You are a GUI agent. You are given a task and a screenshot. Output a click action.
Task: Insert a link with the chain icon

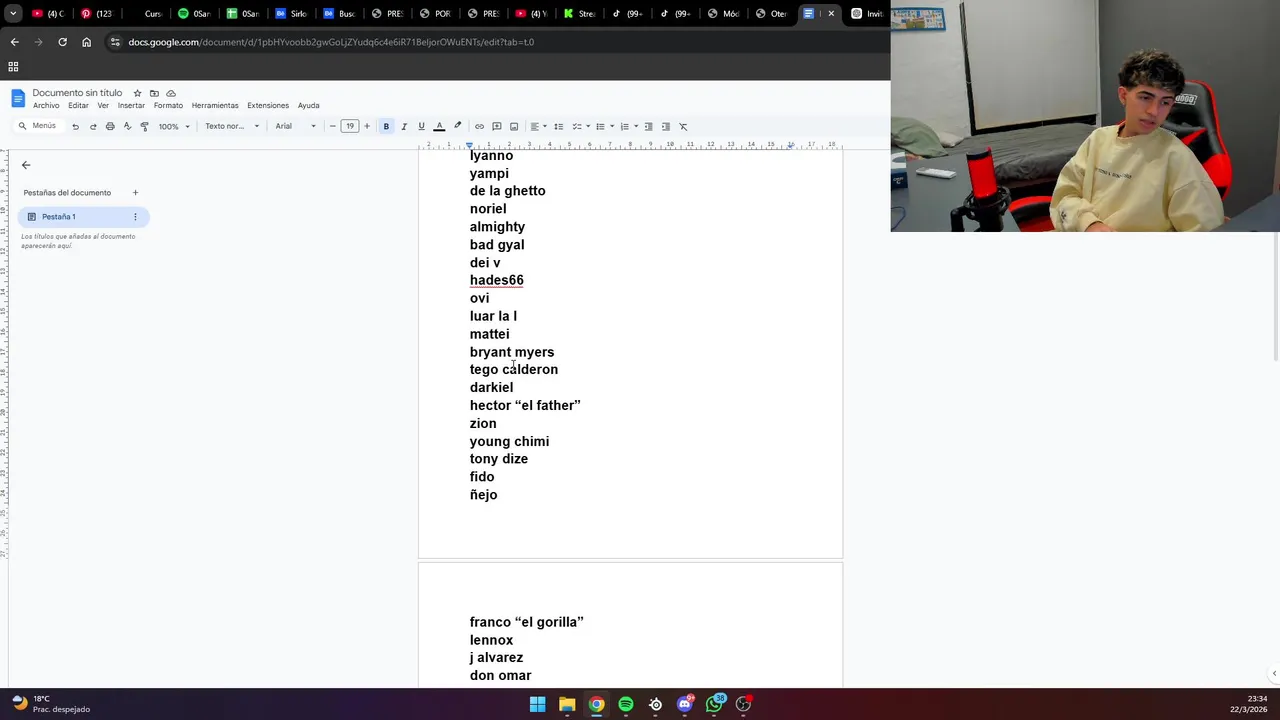tap(479, 126)
